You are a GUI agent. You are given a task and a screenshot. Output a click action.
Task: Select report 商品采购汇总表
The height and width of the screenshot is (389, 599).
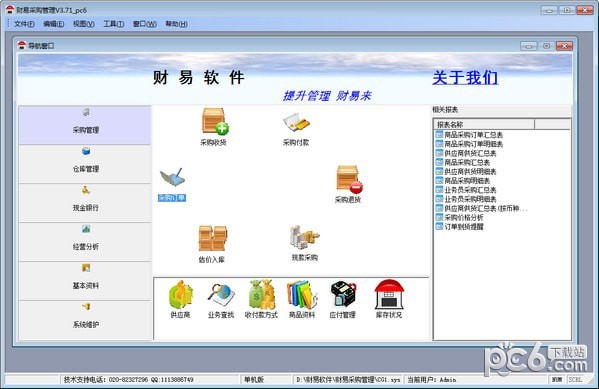click(x=463, y=162)
